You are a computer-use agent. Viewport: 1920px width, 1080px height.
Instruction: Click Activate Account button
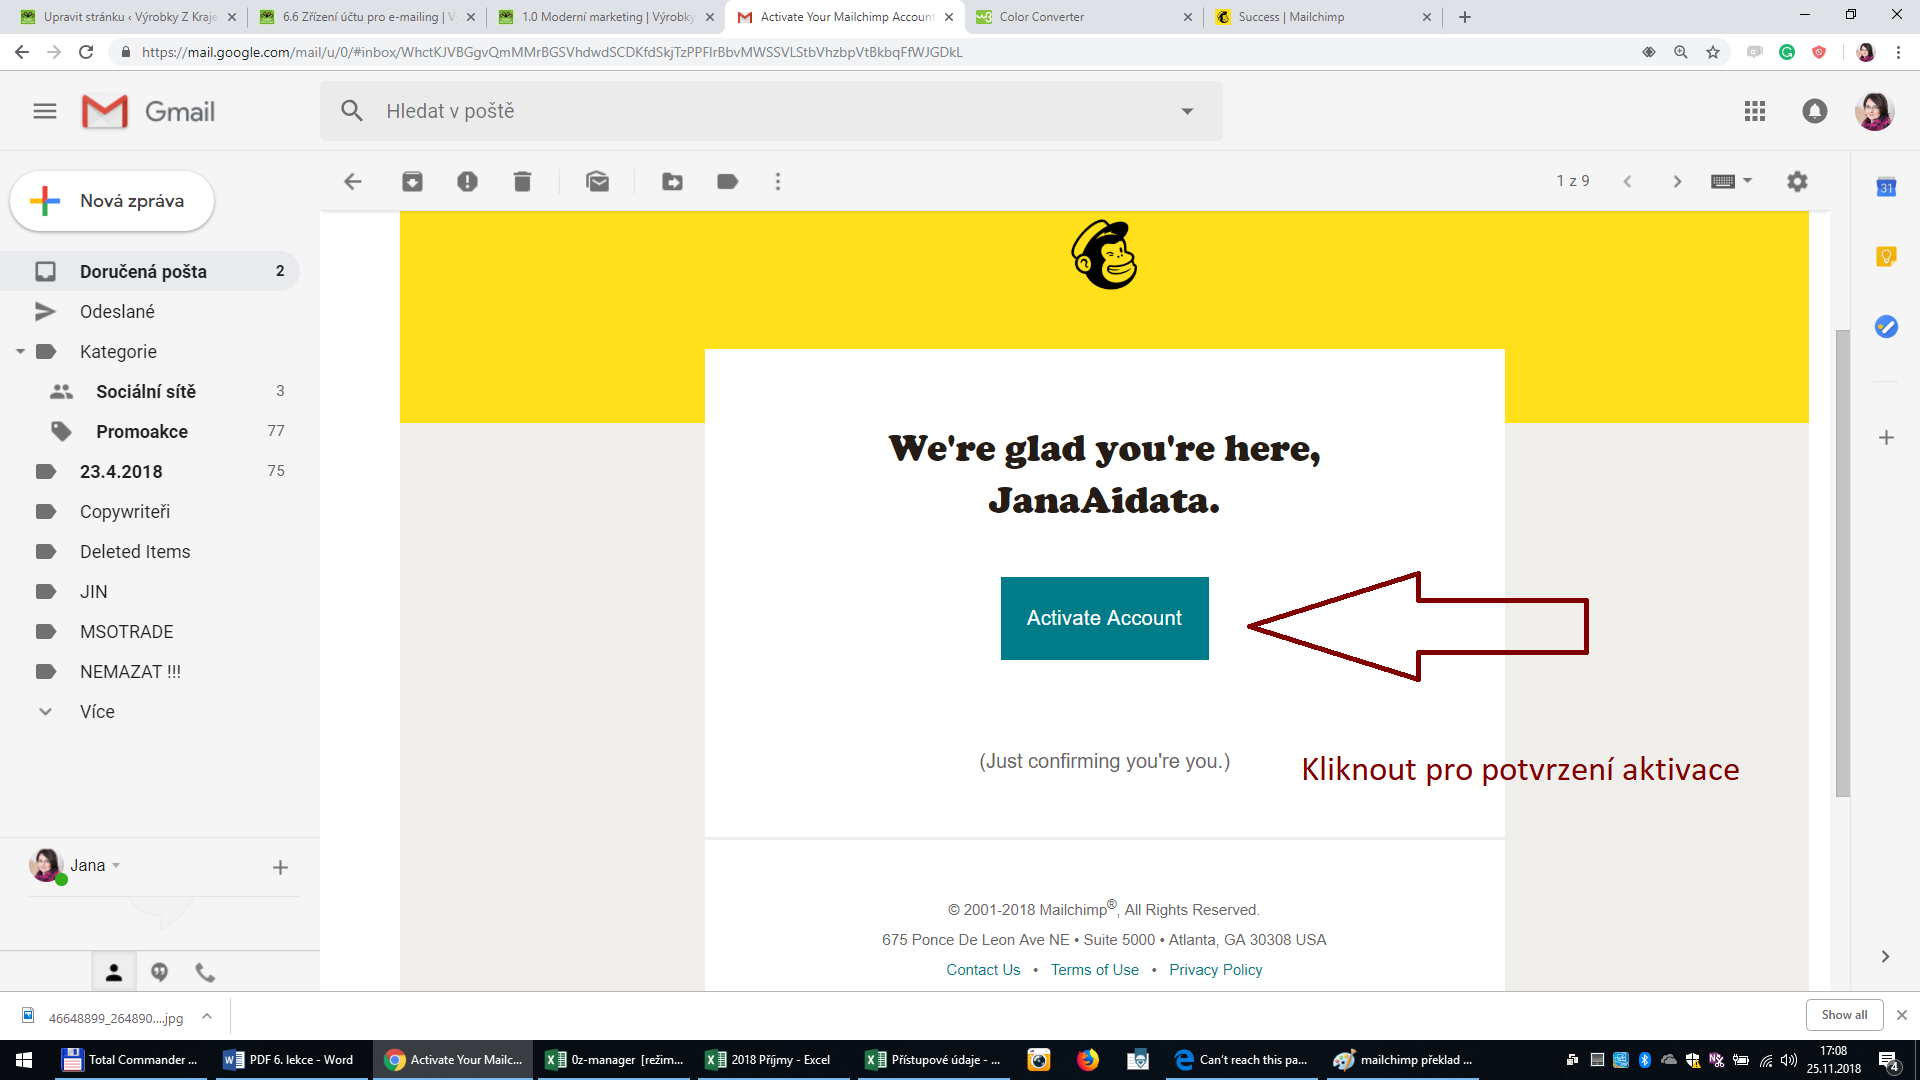pyautogui.click(x=1104, y=618)
